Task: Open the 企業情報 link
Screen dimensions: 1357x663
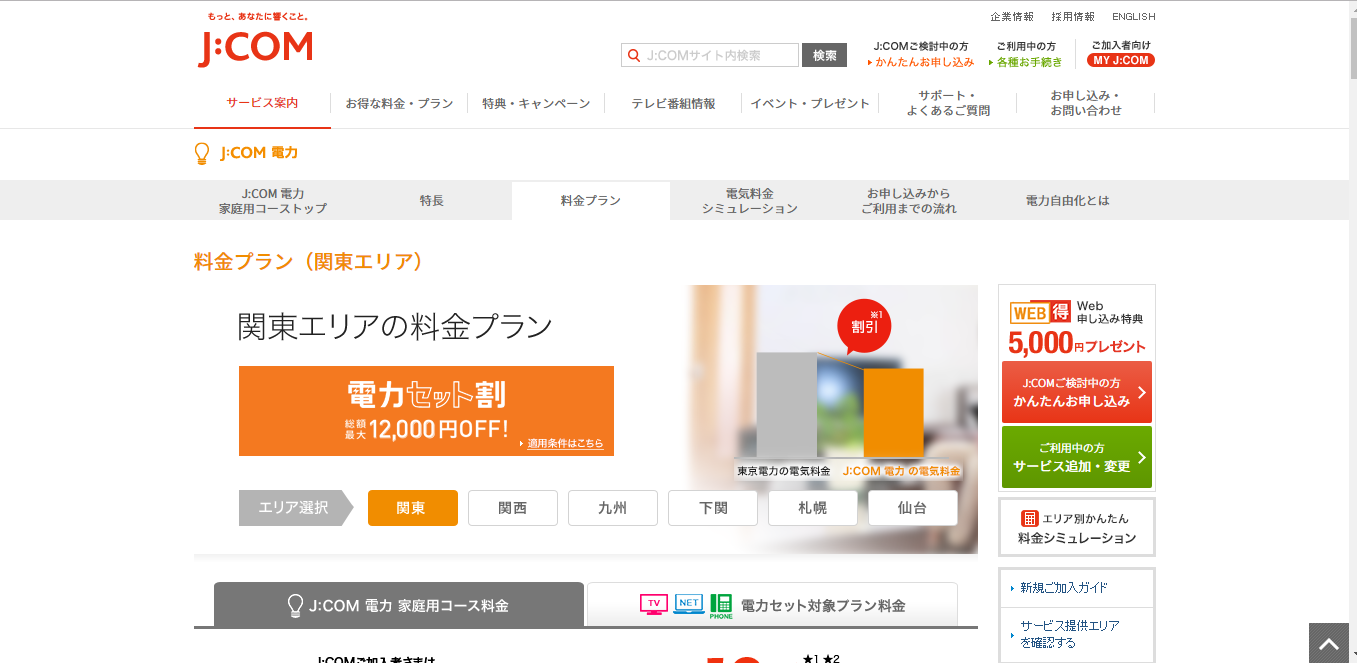Action: pyautogui.click(x=1012, y=17)
